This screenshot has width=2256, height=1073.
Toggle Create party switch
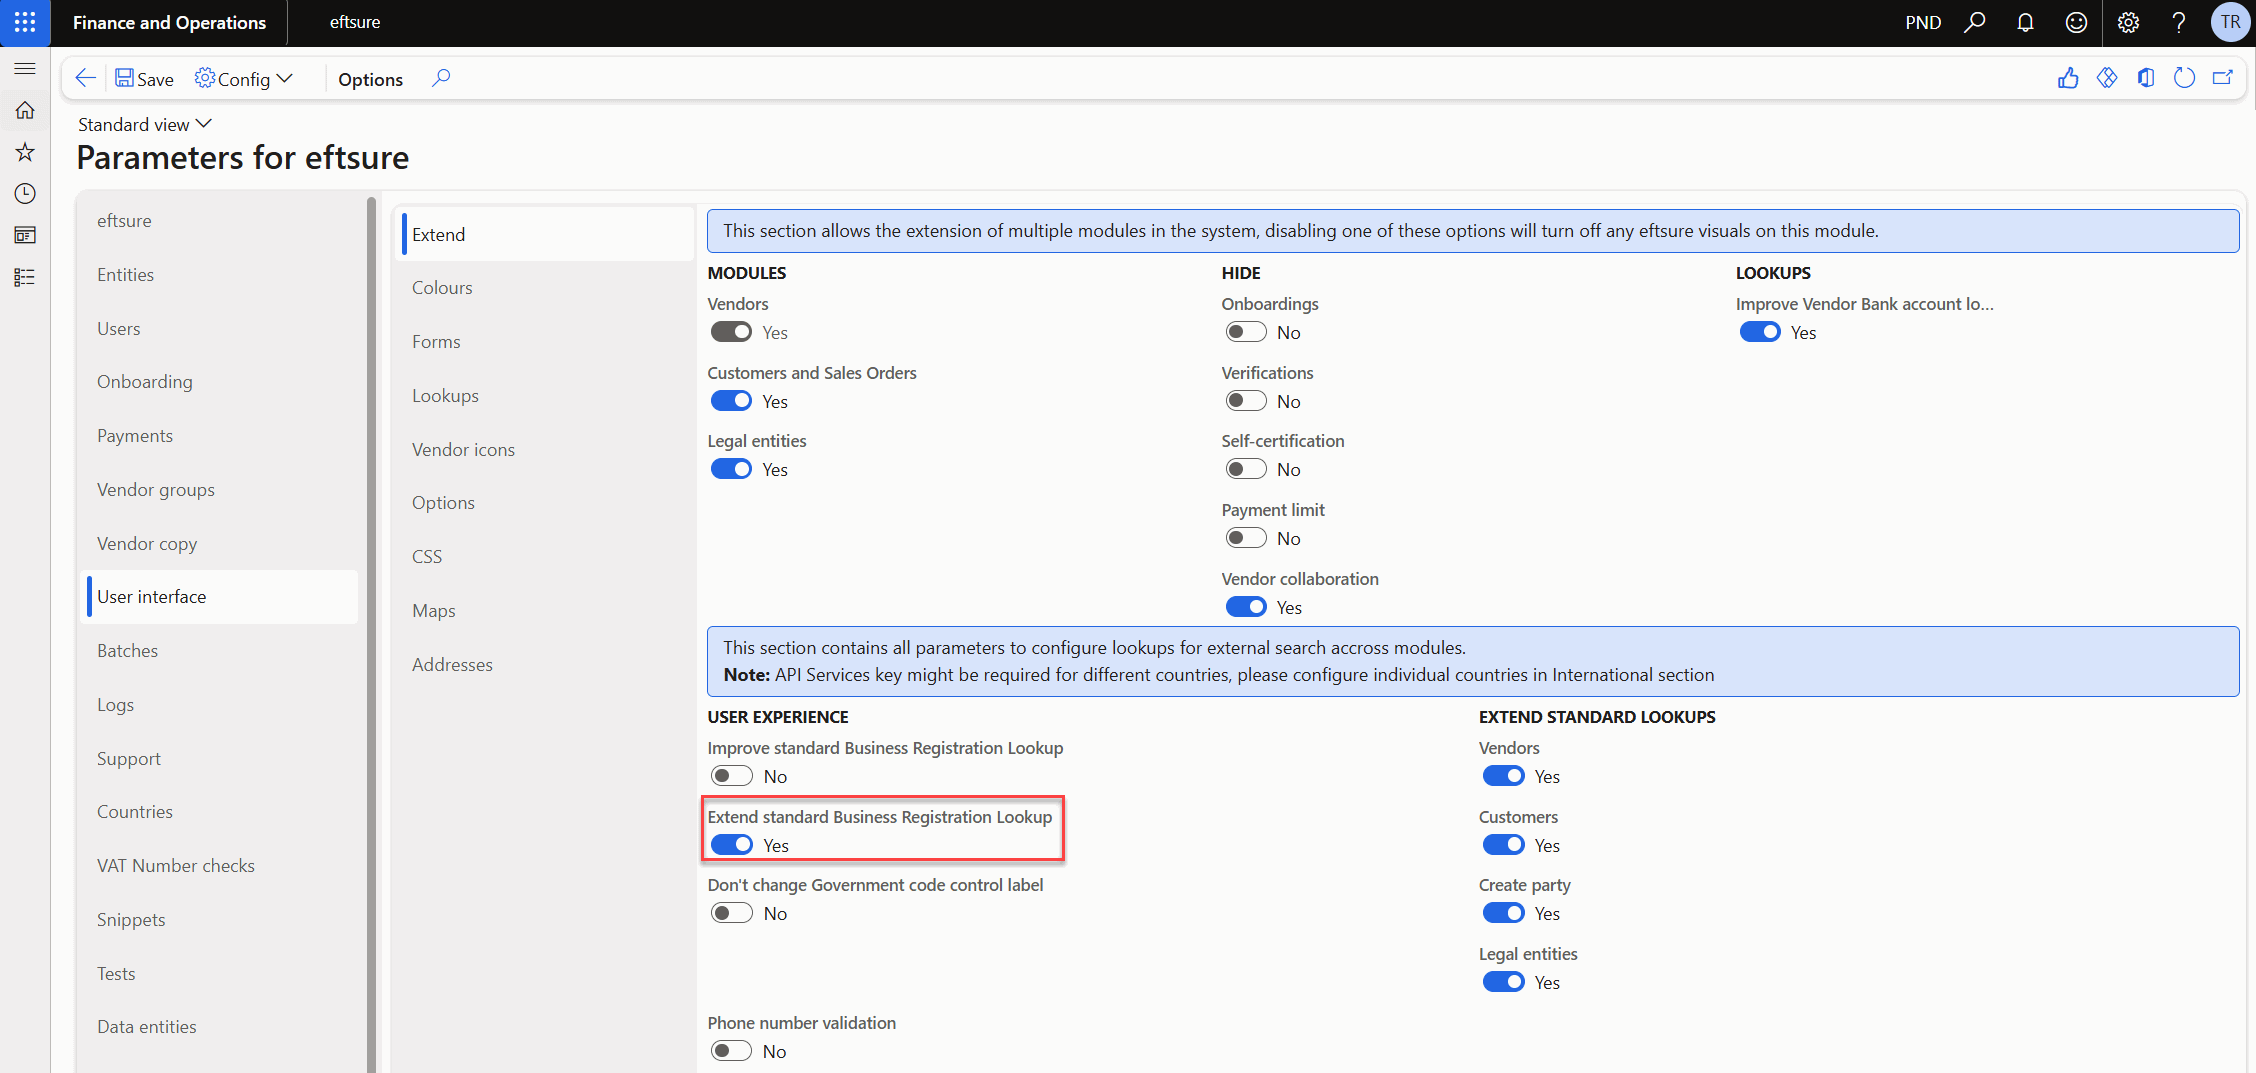[1503, 913]
